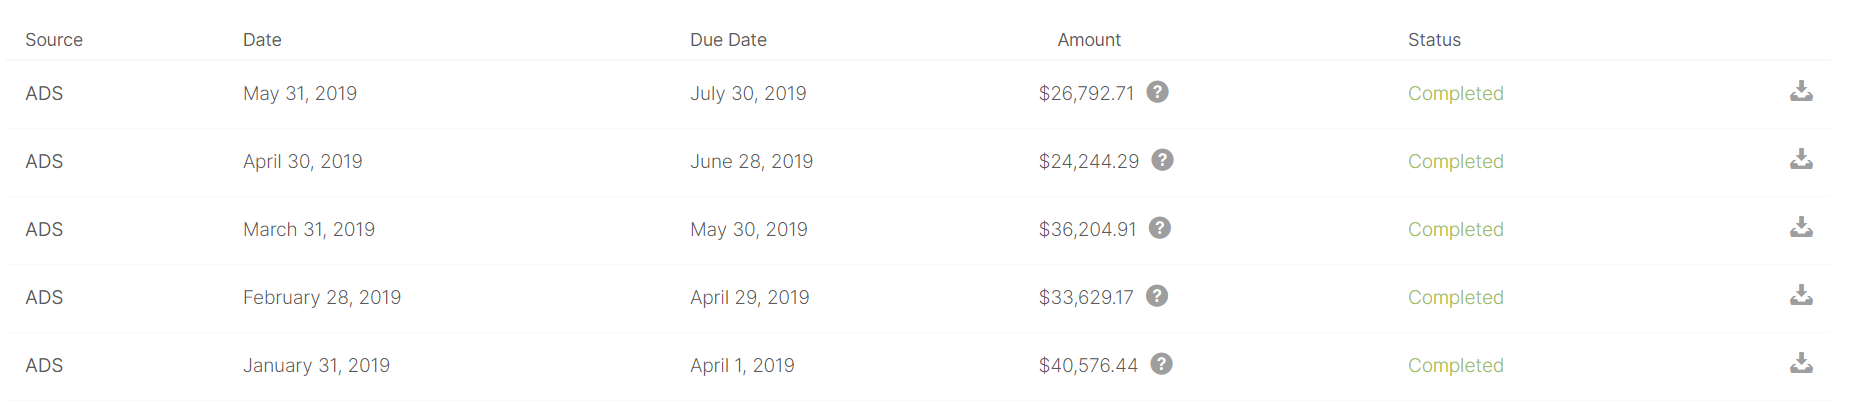Image resolution: width=1858 pixels, height=418 pixels.
Task: Click the Amount column header
Action: [x=1089, y=40]
